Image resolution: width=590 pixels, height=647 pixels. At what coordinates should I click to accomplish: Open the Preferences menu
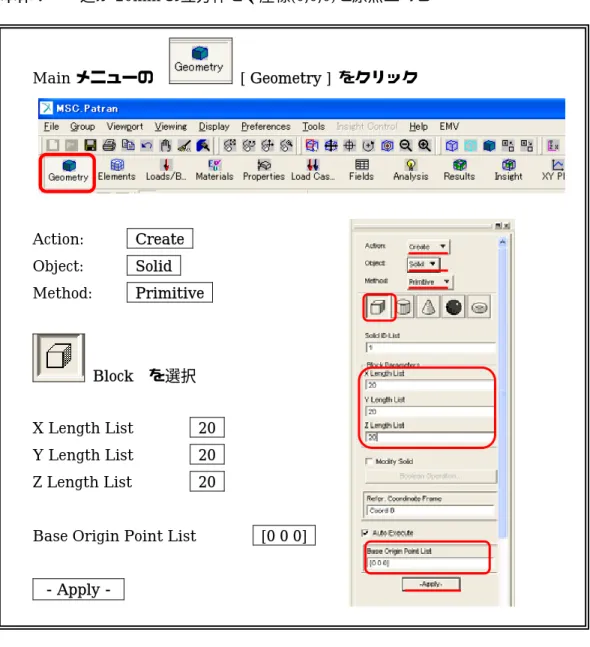[x=266, y=126]
